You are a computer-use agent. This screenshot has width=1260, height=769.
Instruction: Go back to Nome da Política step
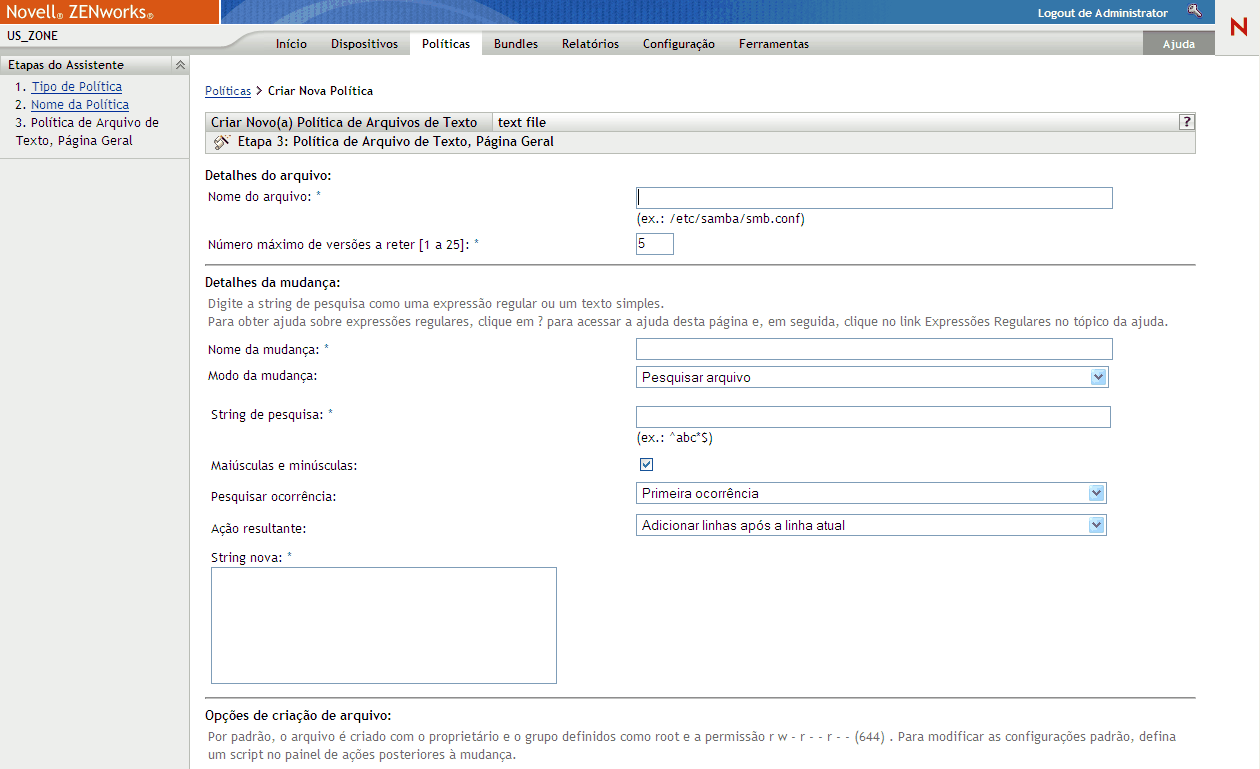pyautogui.click(x=80, y=105)
